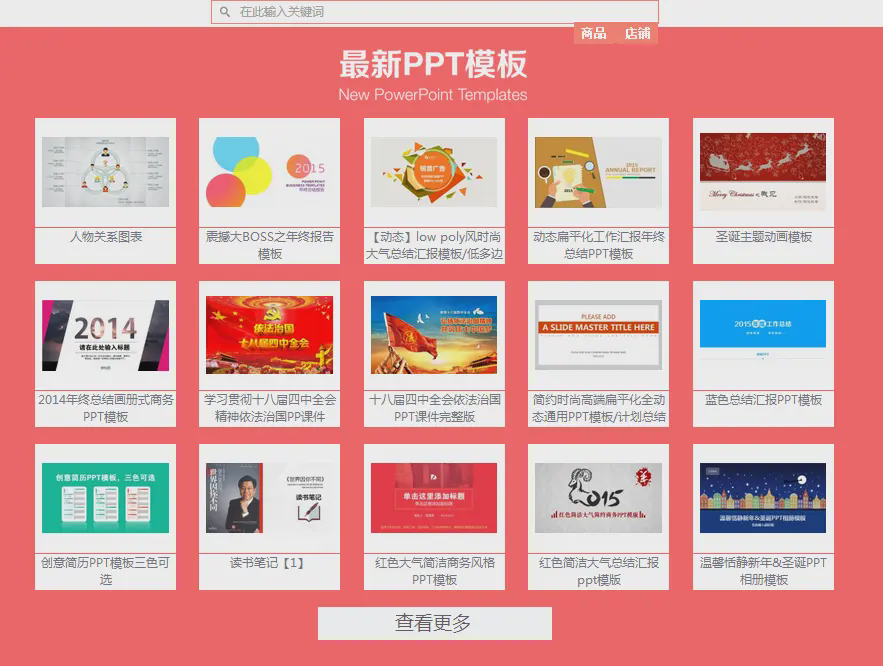Click the 创意简历PPT模板三色可选 title link
883x666 pixels.
106,571
